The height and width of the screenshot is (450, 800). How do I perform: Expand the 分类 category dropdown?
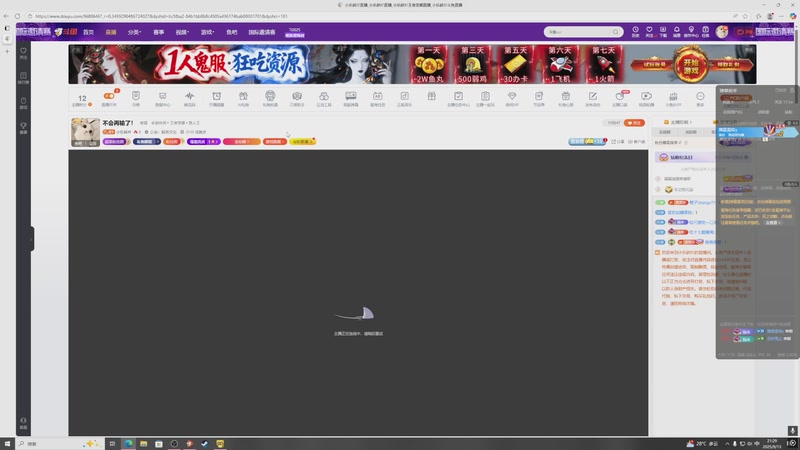134,32
